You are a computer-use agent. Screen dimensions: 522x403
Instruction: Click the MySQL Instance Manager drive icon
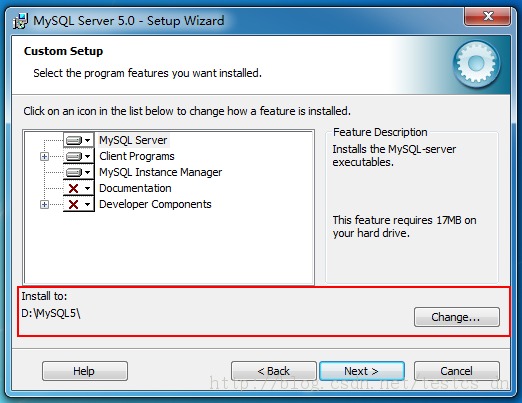(x=74, y=172)
